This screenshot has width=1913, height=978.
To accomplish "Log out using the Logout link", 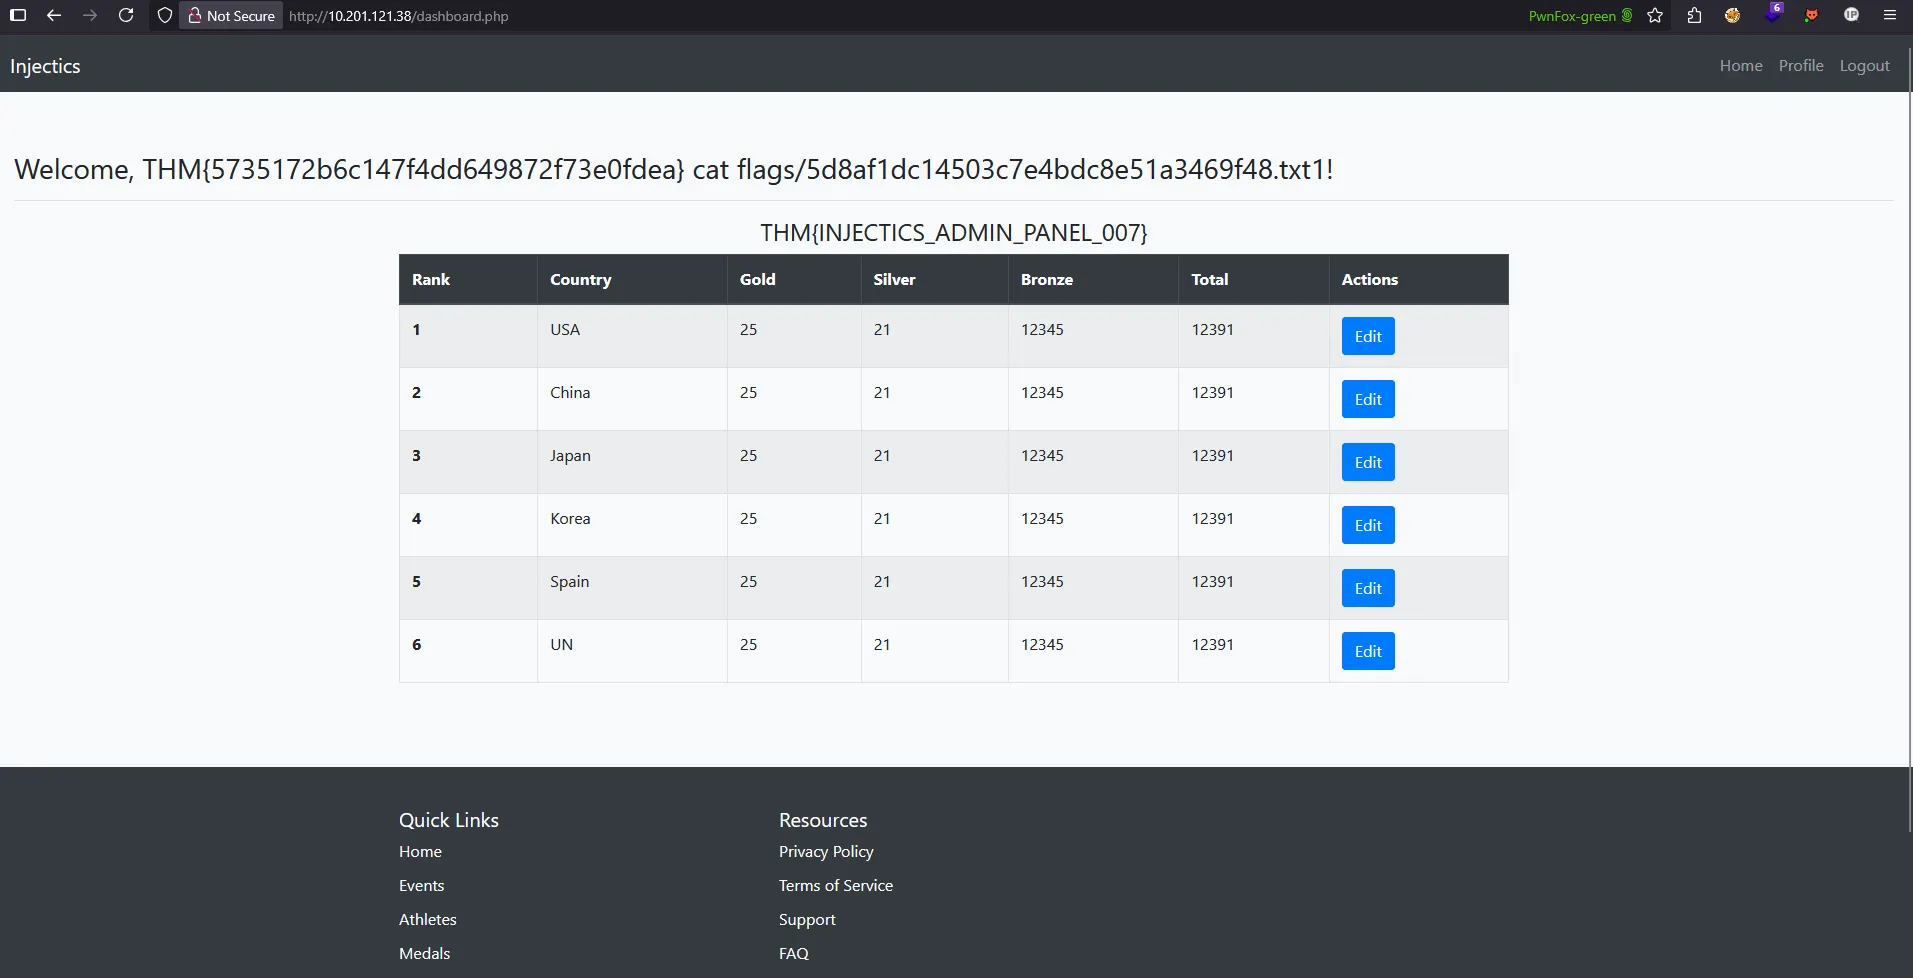I will coord(1865,65).
